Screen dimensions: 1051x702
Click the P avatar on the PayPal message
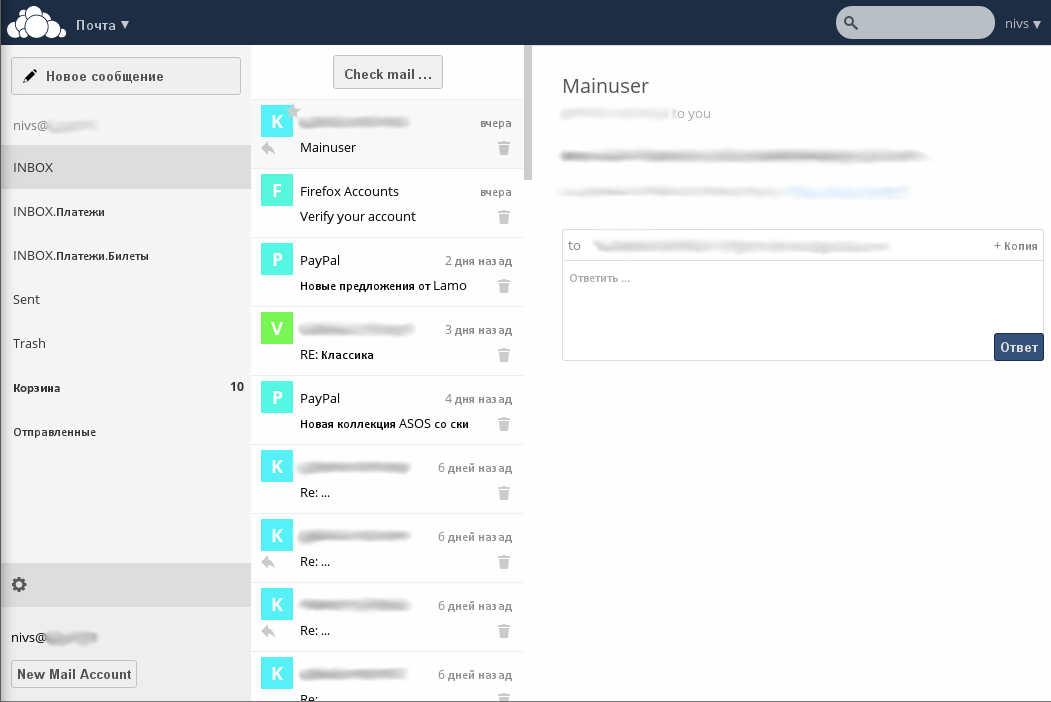pos(276,258)
